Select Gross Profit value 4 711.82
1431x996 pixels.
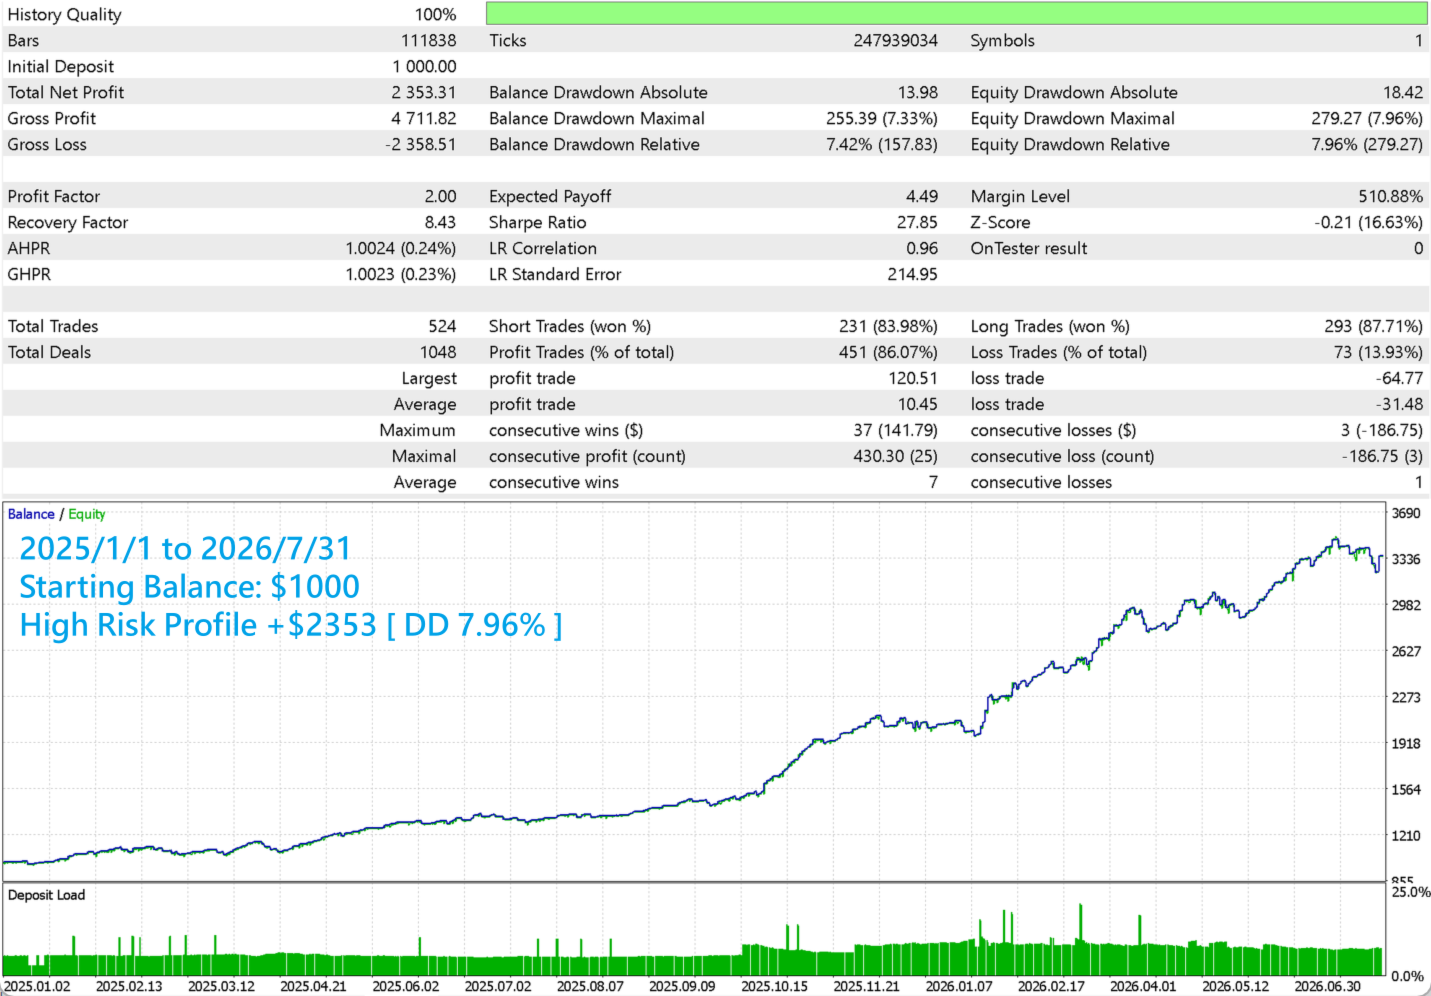pyautogui.click(x=424, y=119)
